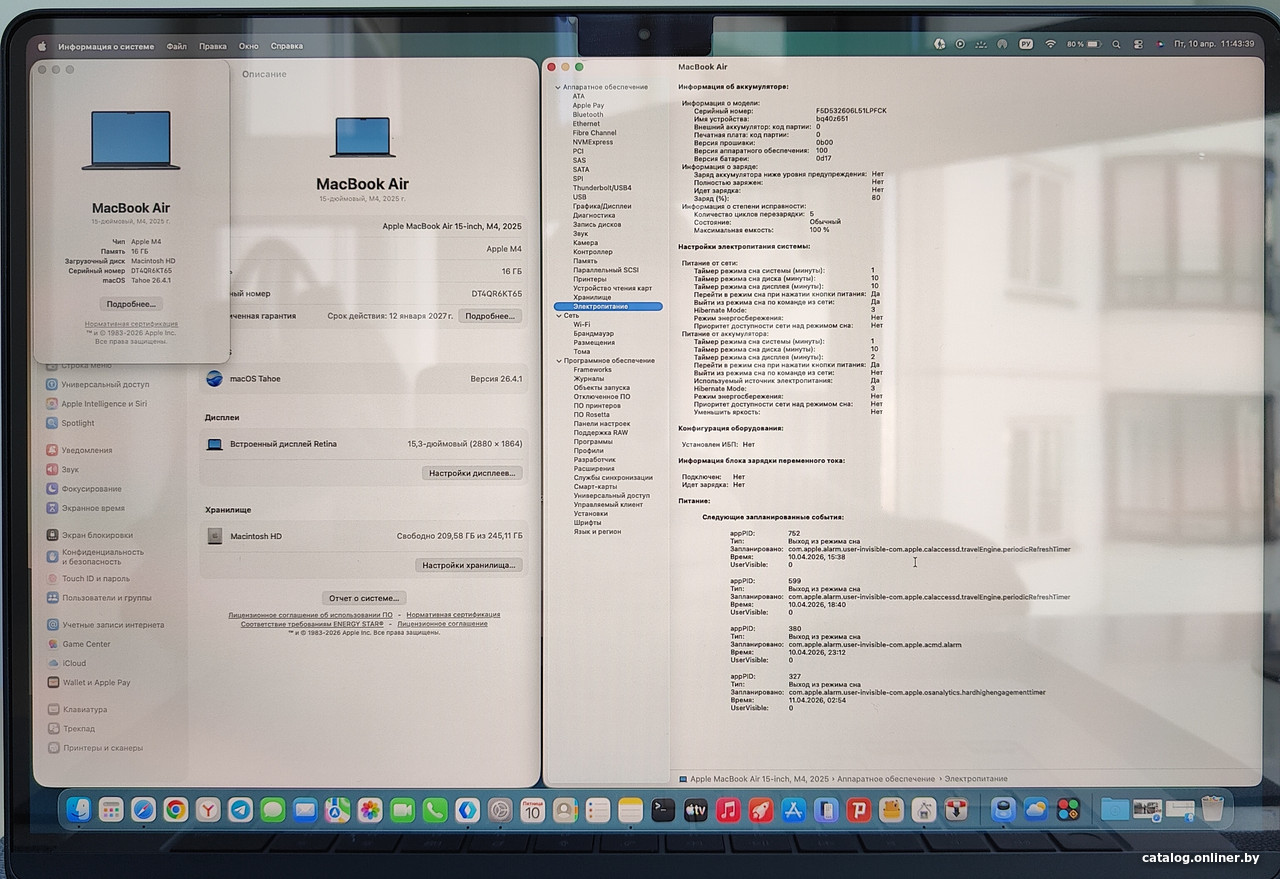This screenshot has width=1280, height=879.
Task: Open Apple Intelligence и Siri settings
Action: (104, 404)
